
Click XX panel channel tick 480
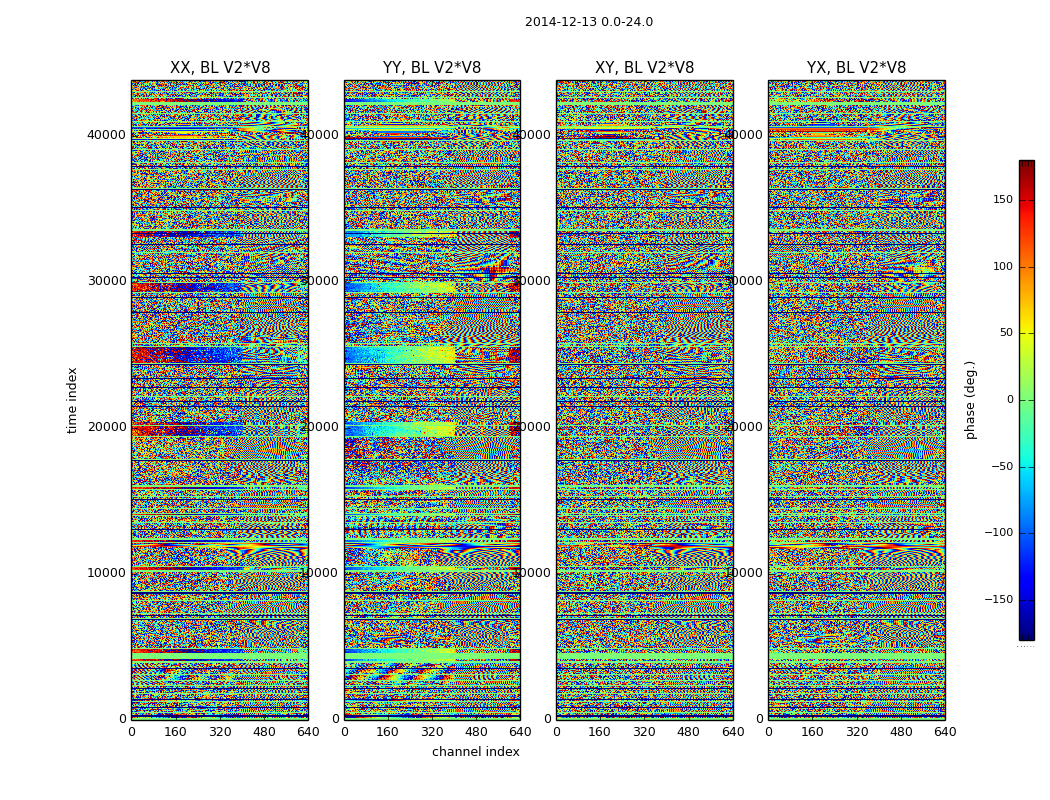pyautogui.click(x=264, y=732)
